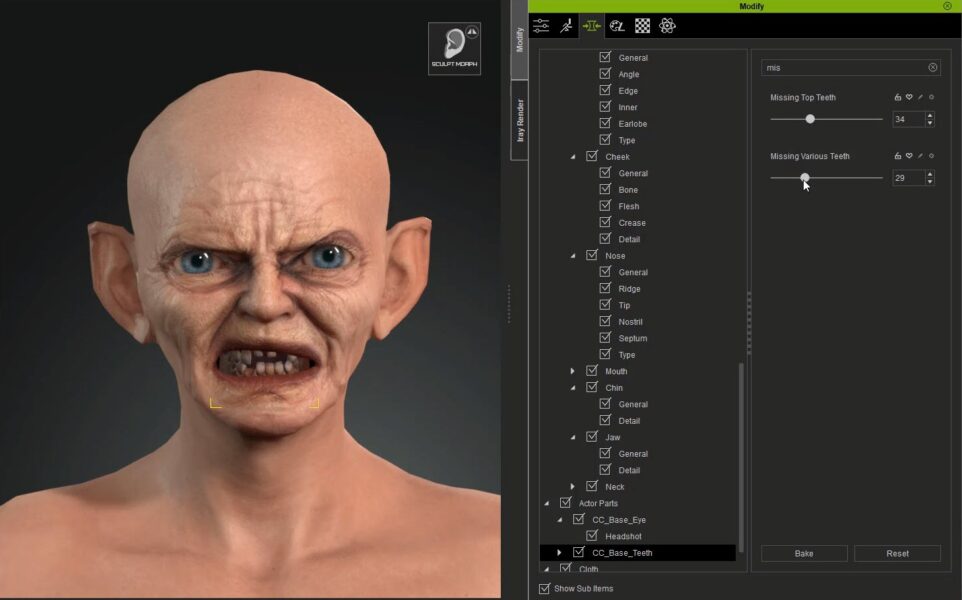Open the pose editing tab icon

coord(567,26)
